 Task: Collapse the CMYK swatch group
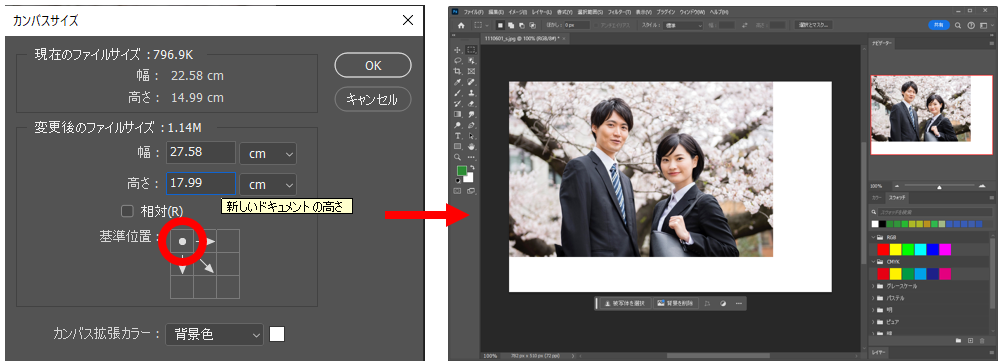(x=874, y=262)
